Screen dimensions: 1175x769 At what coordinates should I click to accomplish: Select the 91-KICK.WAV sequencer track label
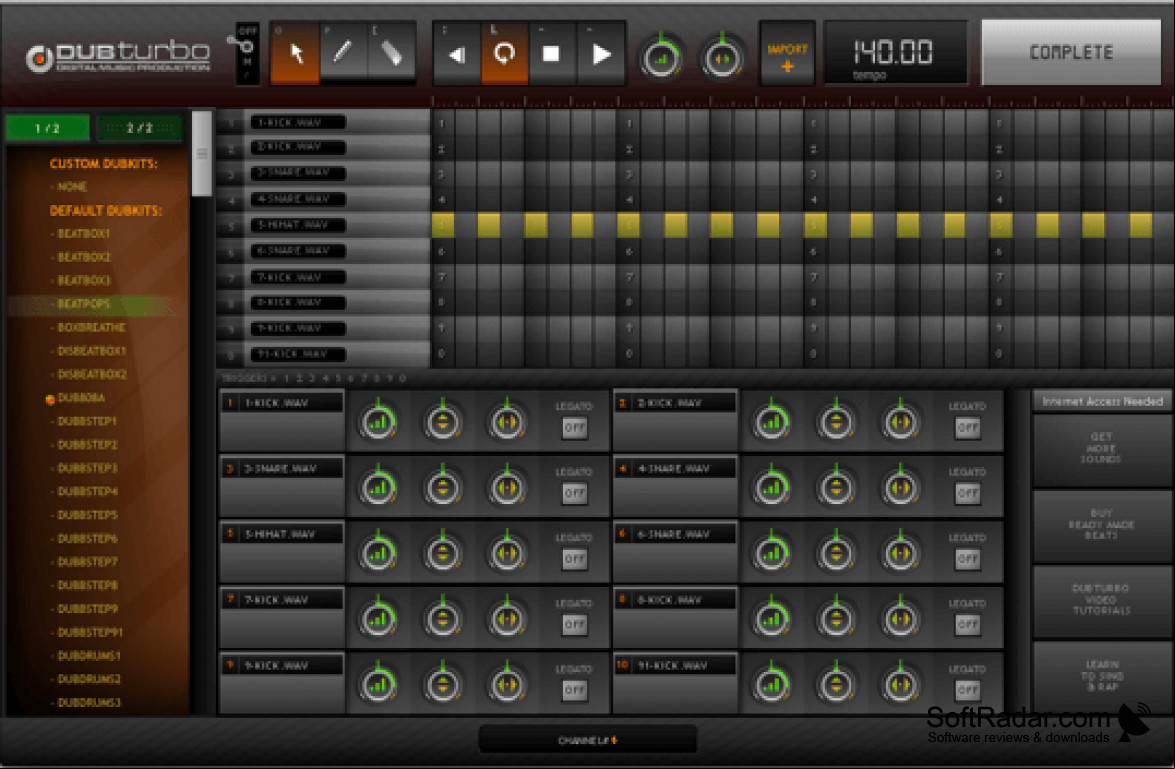tap(298, 354)
